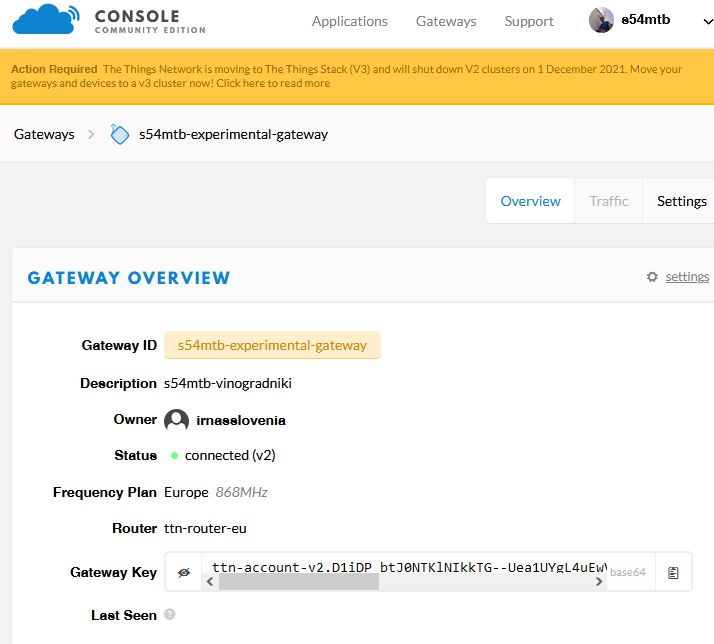Viewport: 714px width, 644px height.
Task: Click the Action Required migration banner
Action: [357, 77]
